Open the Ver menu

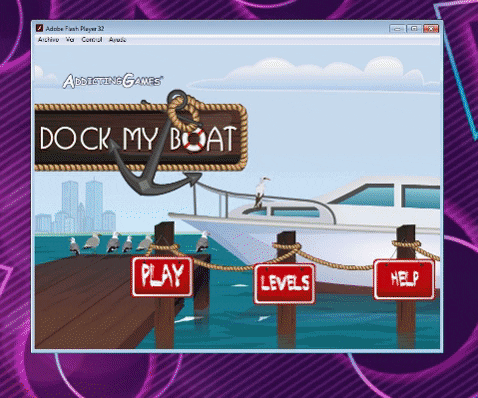(x=70, y=40)
